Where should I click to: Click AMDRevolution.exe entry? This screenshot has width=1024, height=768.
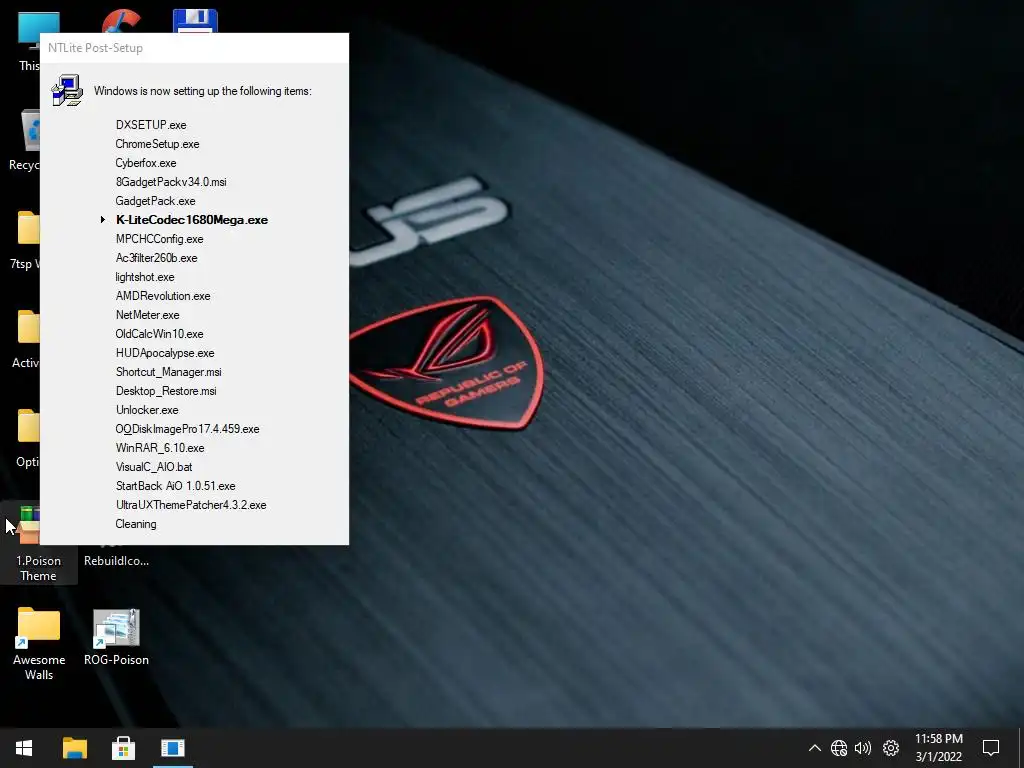[x=163, y=296]
